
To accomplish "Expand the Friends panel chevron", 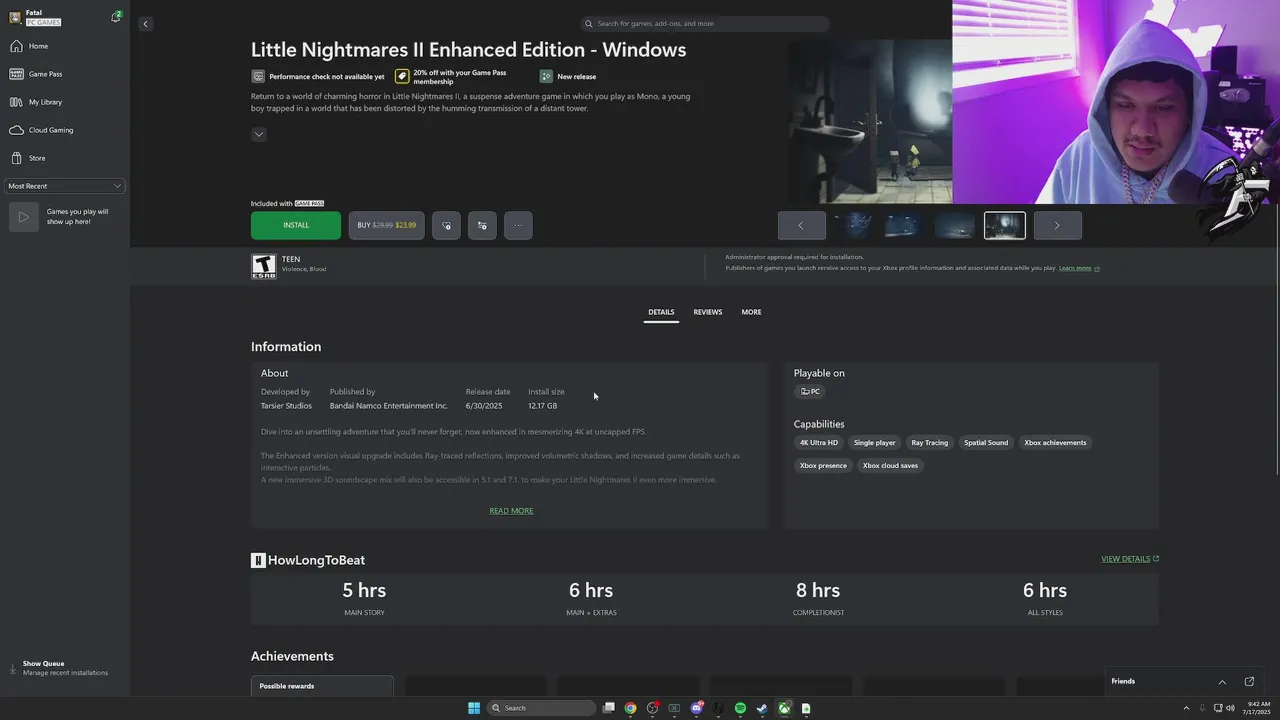I will pyautogui.click(x=1222, y=682).
